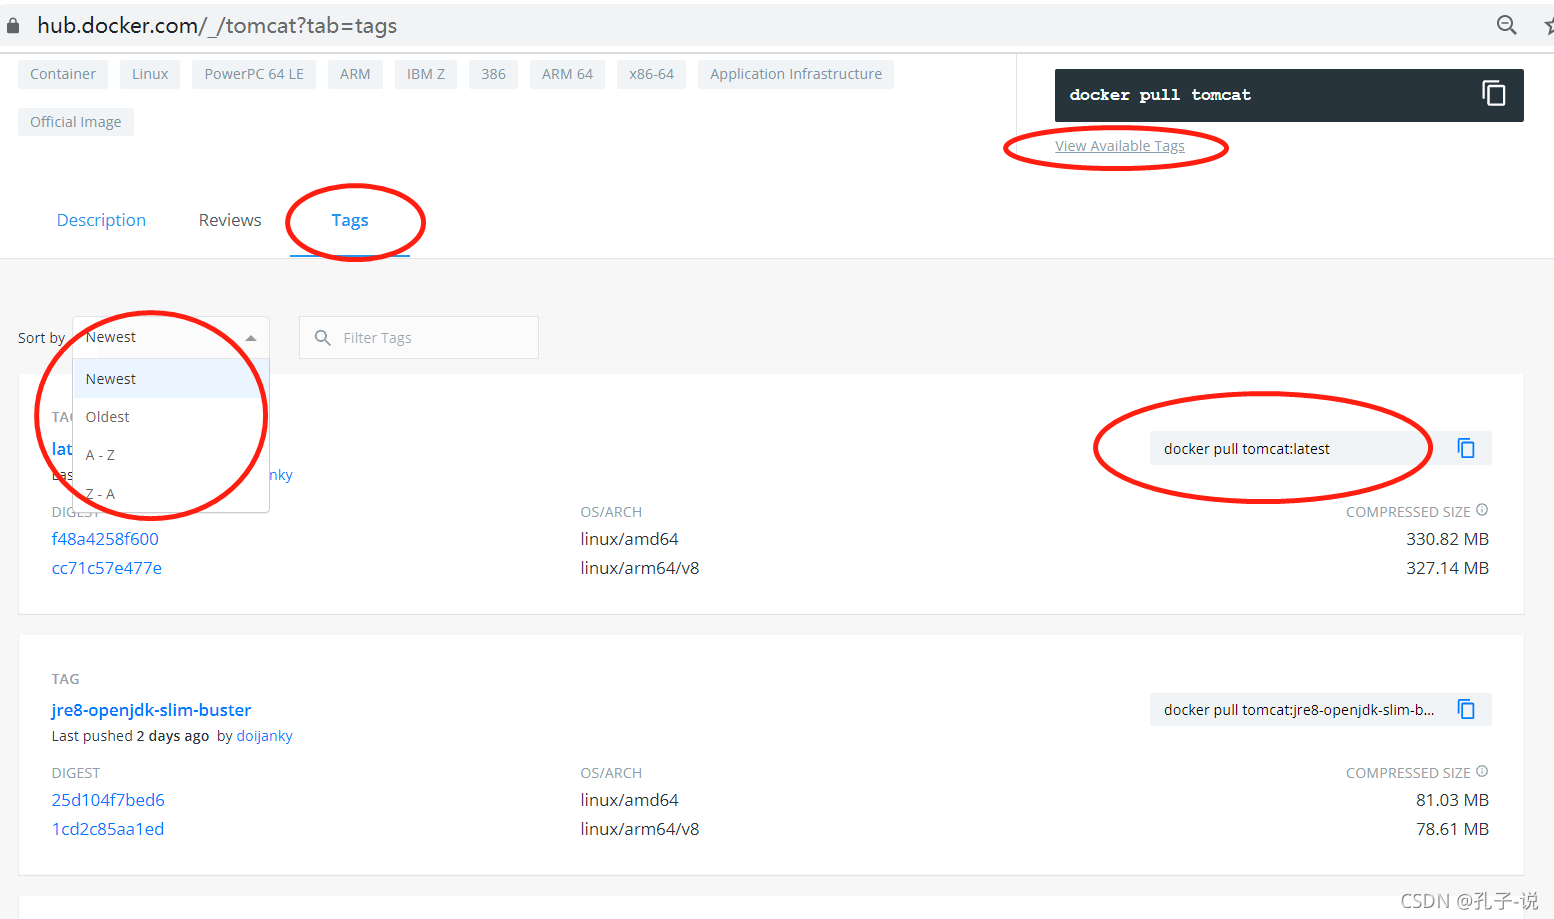
Task: Click the Linux category tag
Action: tap(150, 74)
